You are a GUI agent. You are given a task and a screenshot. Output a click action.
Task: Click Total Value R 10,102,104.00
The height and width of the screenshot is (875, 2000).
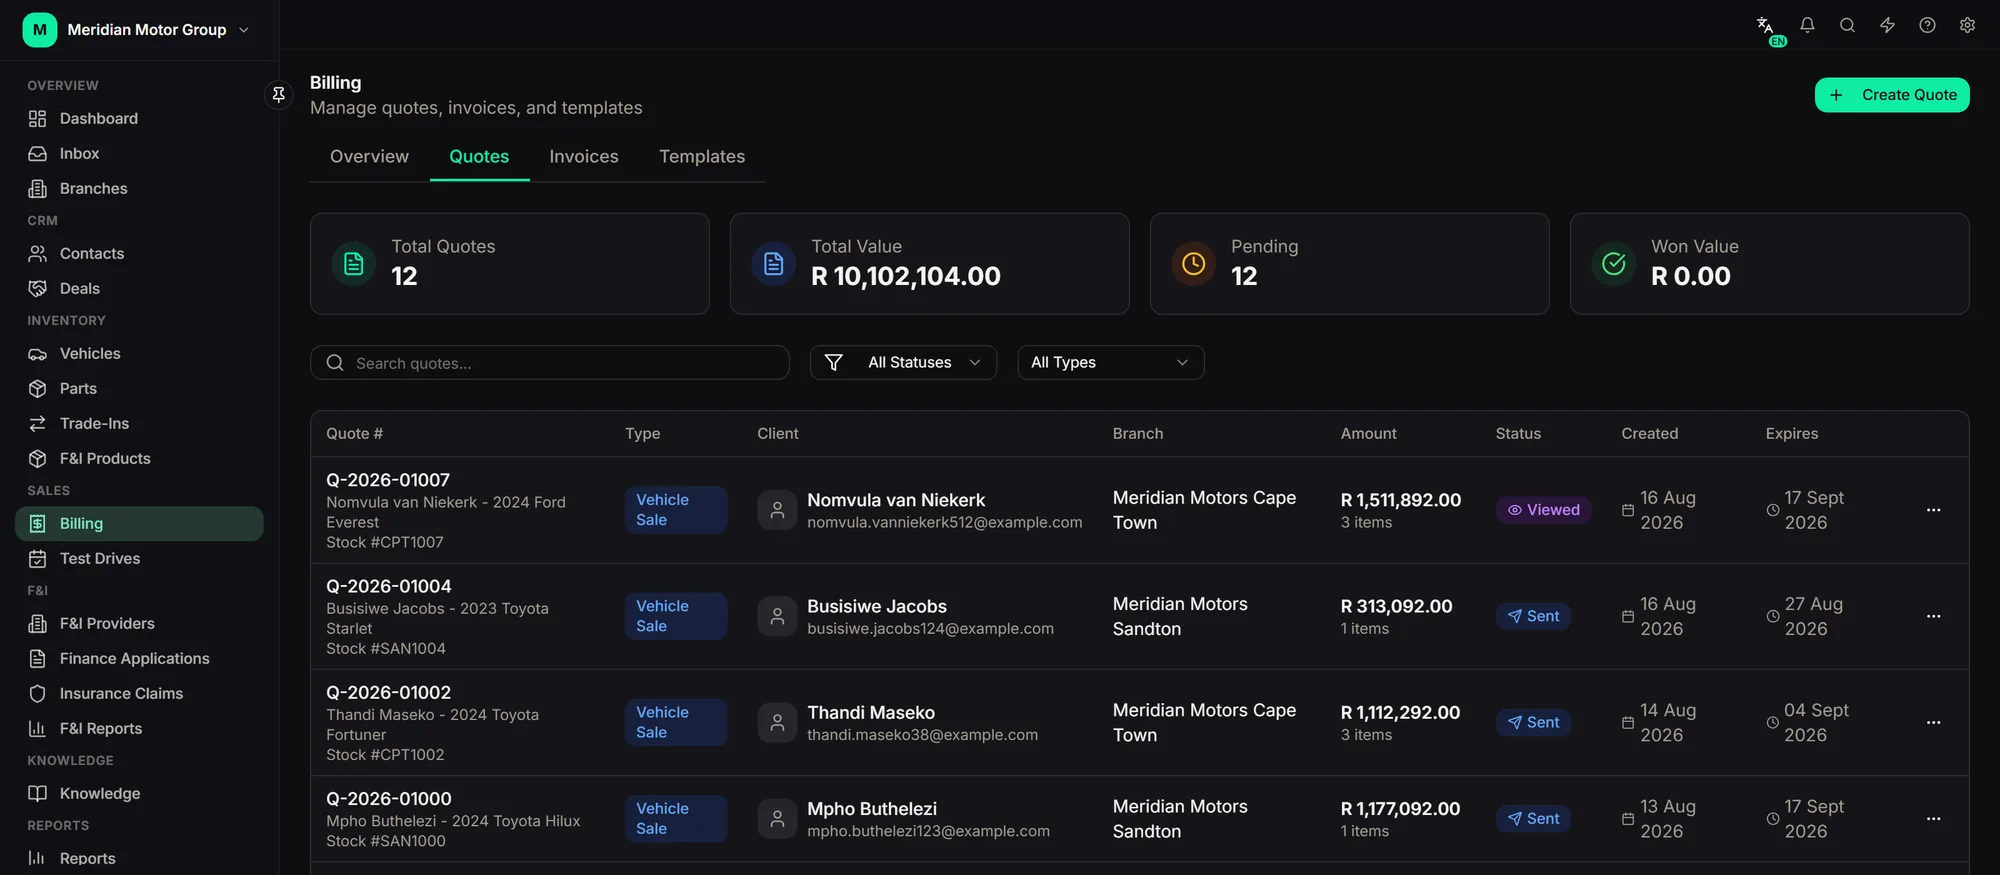point(905,276)
